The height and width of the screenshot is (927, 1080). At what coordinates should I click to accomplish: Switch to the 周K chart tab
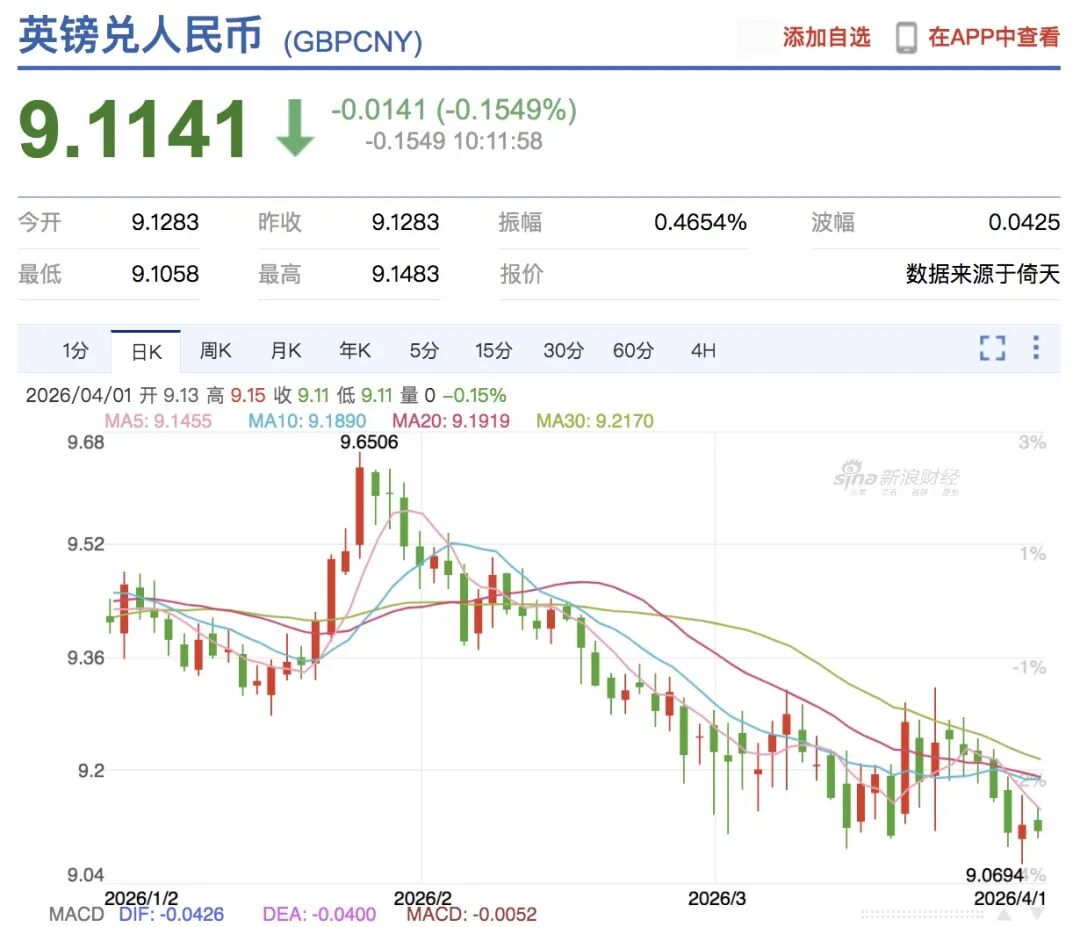[x=216, y=351]
